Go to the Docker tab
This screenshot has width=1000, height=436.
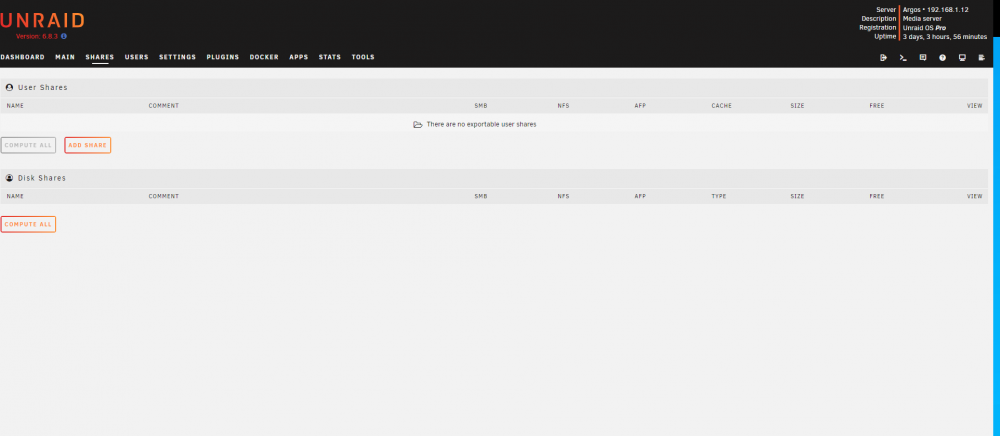(x=264, y=57)
